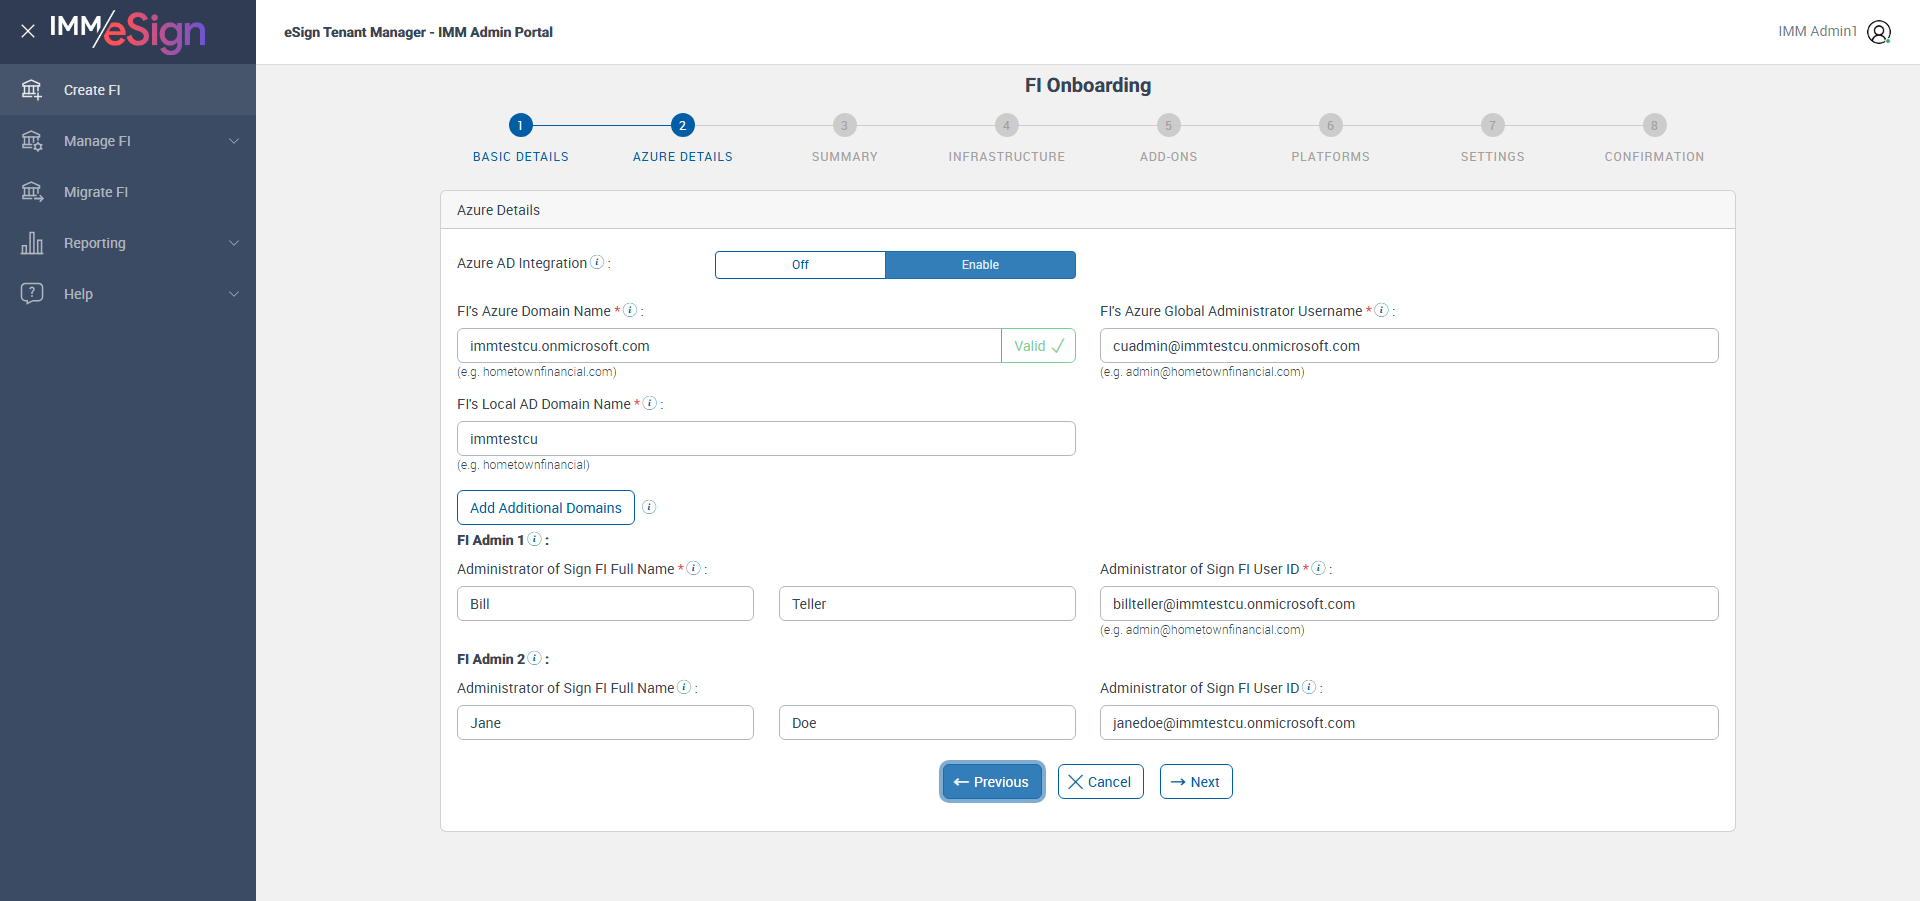
Task: Go to Basic Details step 1
Action: (520, 125)
